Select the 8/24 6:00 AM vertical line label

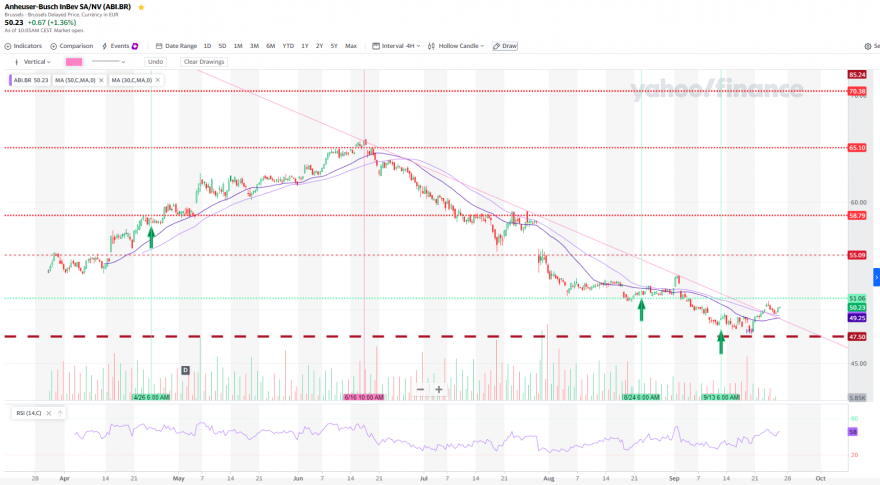pyautogui.click(x=641, y=397)
